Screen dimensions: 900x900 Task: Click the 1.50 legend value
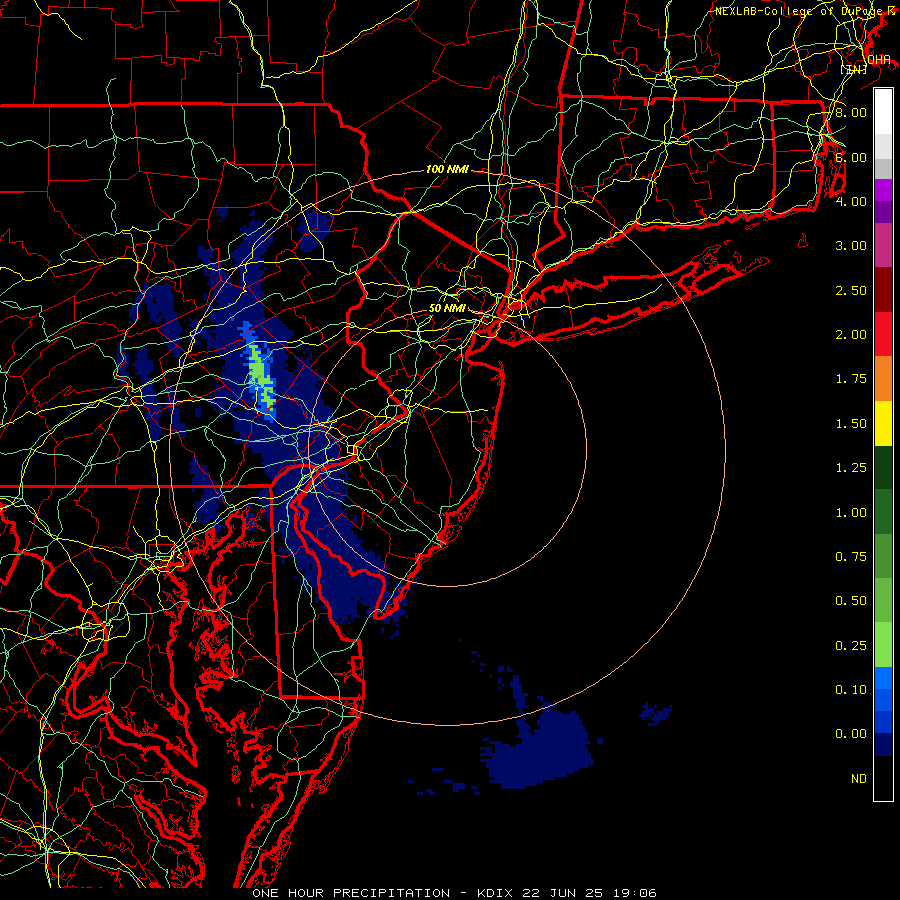click(x=851, y=424)
